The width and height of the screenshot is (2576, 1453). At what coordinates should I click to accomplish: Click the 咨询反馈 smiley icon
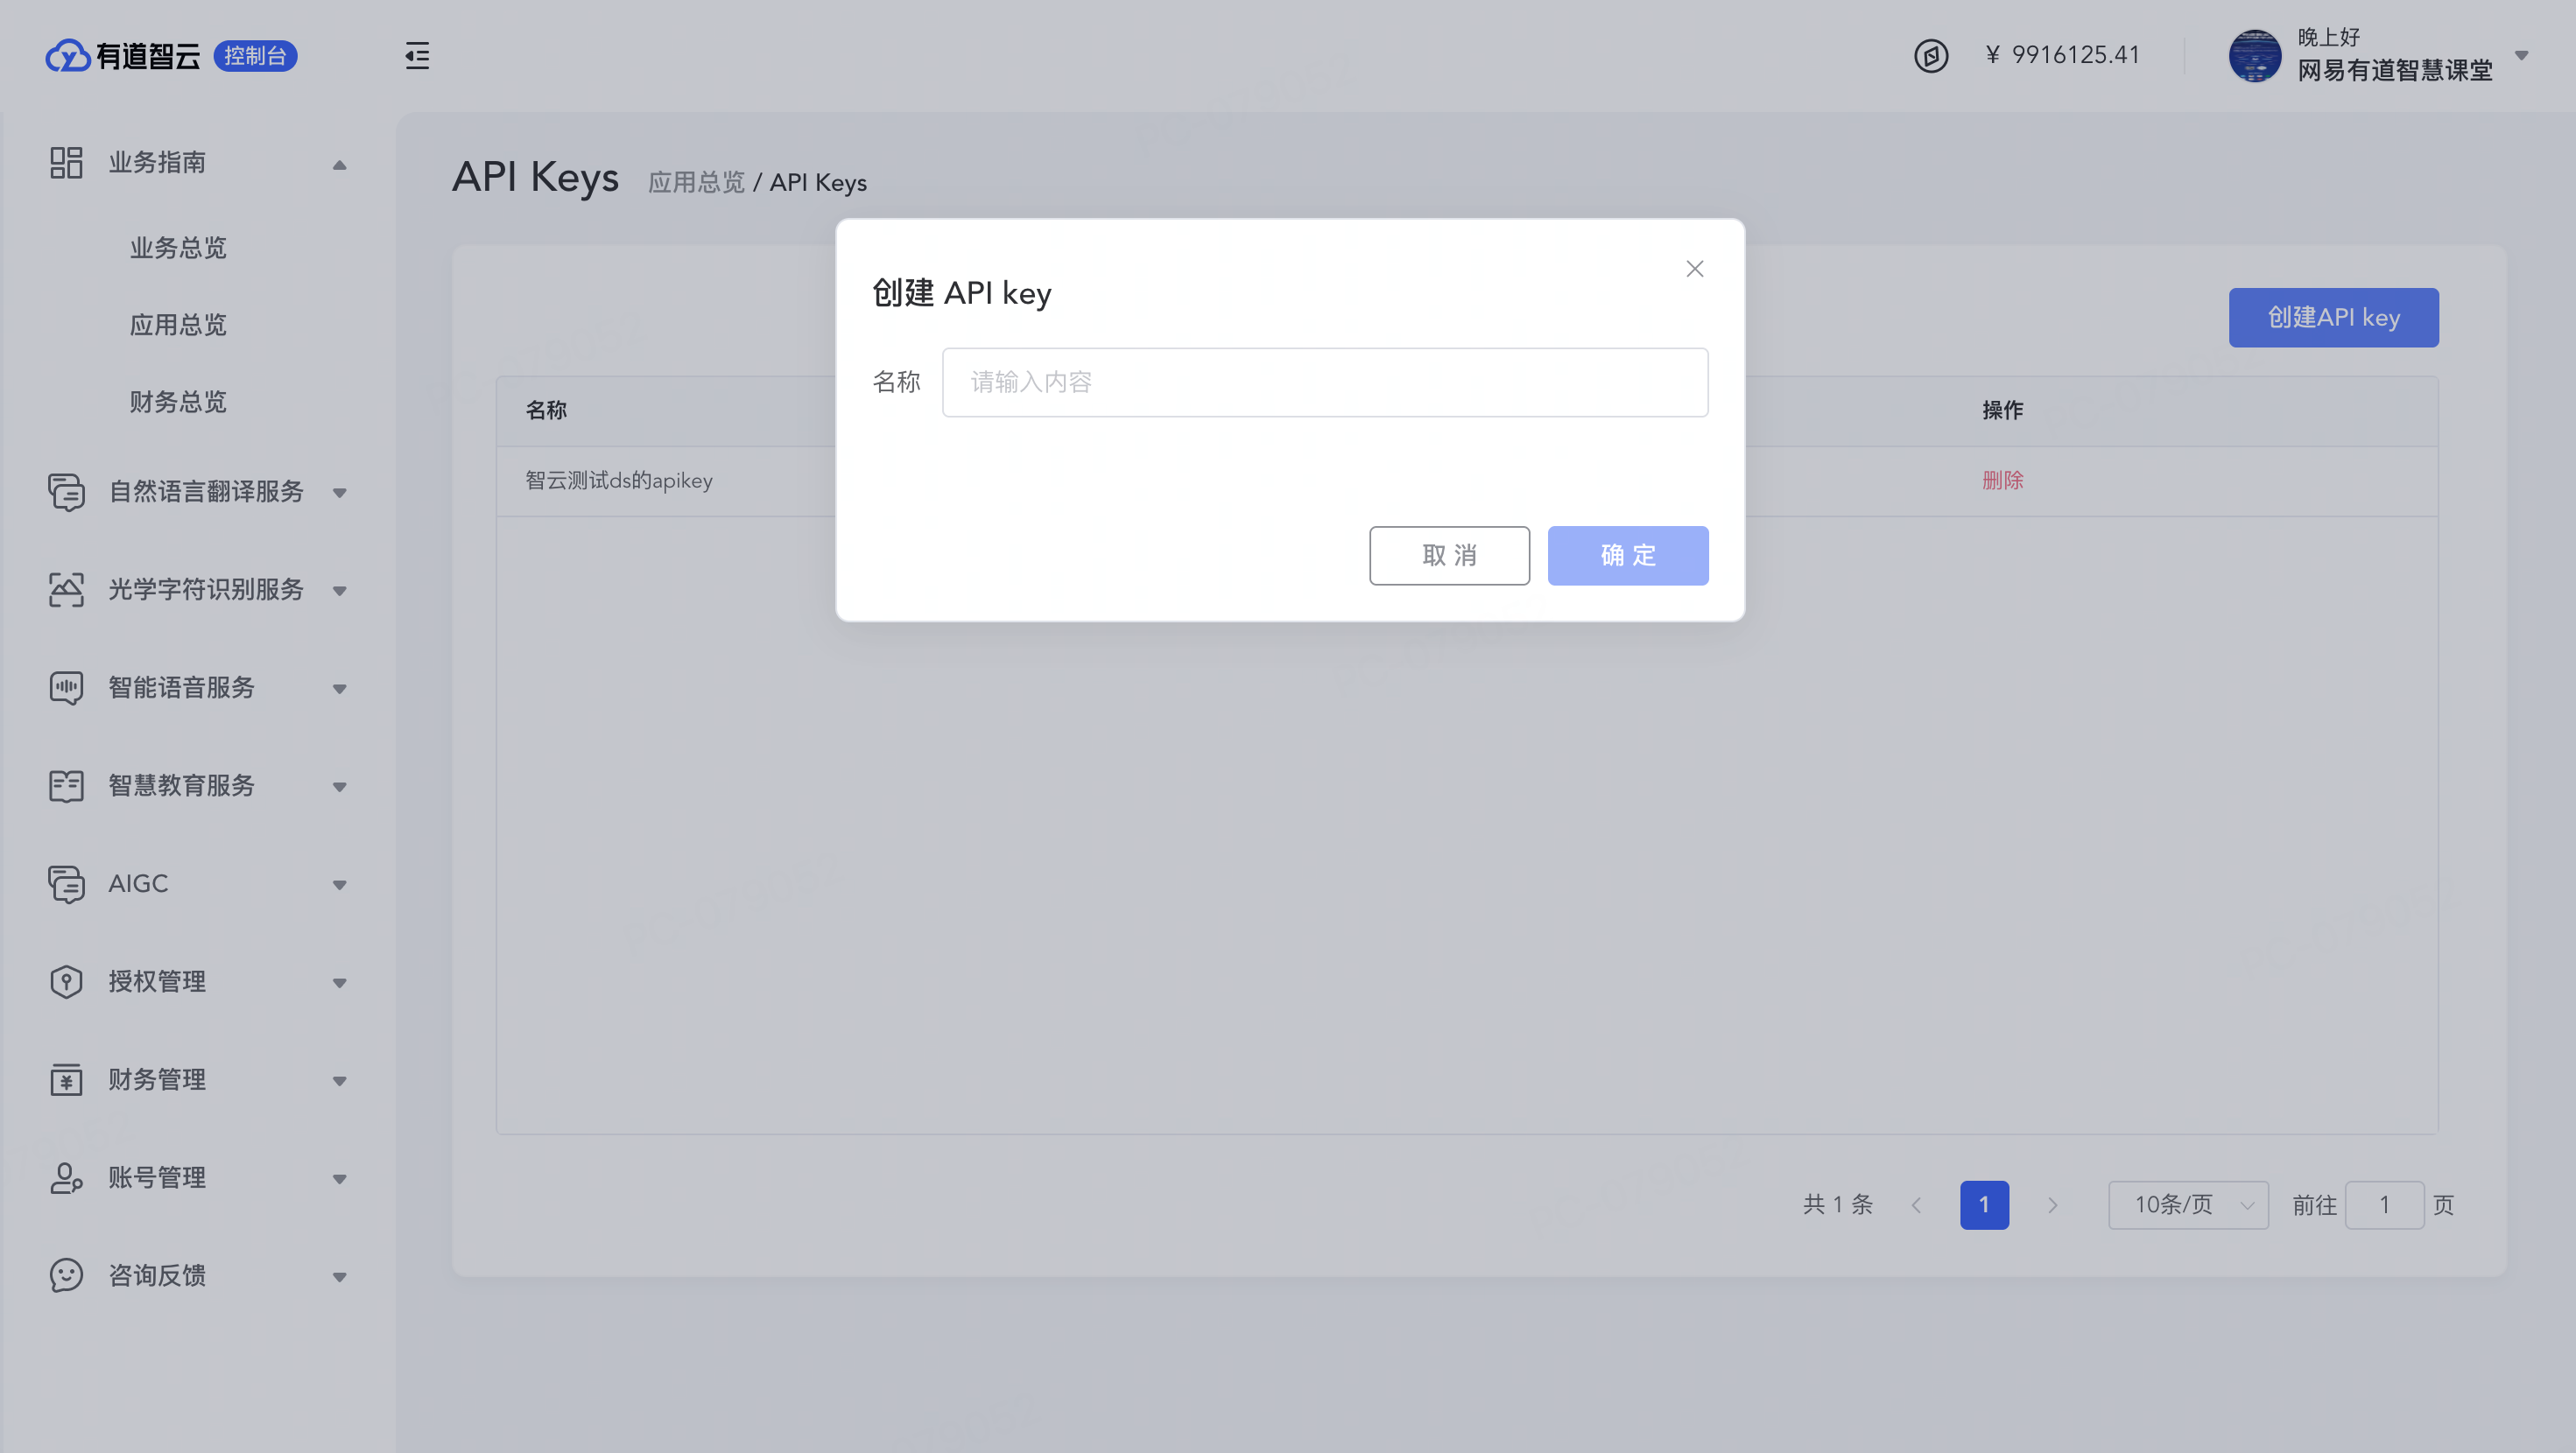point(66,1276)
